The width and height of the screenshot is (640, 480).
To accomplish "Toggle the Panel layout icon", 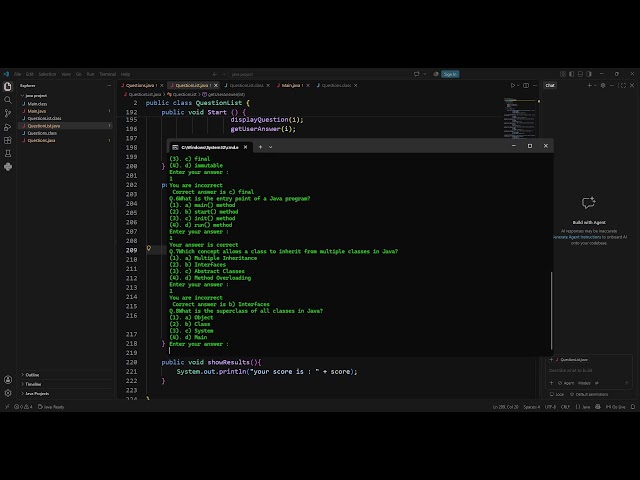I will pyautogui.click(x=580, y=74).
